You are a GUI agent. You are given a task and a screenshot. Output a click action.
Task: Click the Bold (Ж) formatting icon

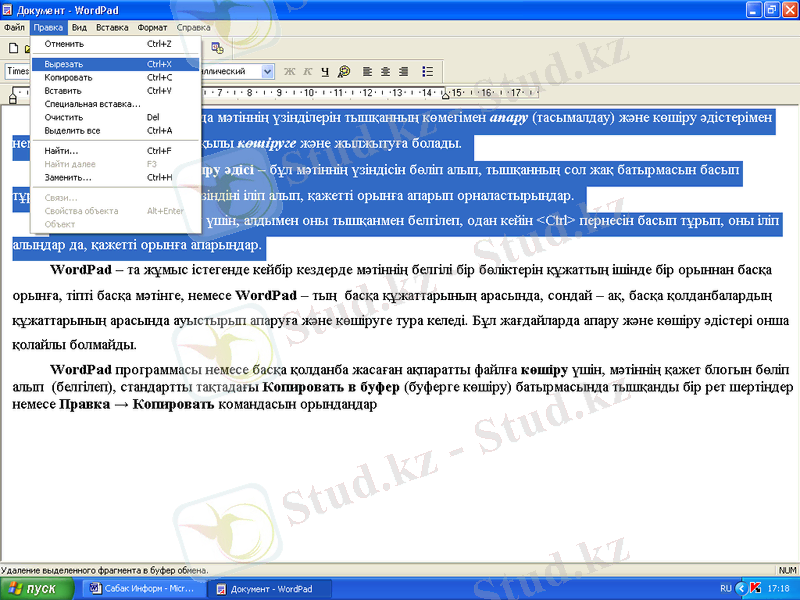point(290,72)
